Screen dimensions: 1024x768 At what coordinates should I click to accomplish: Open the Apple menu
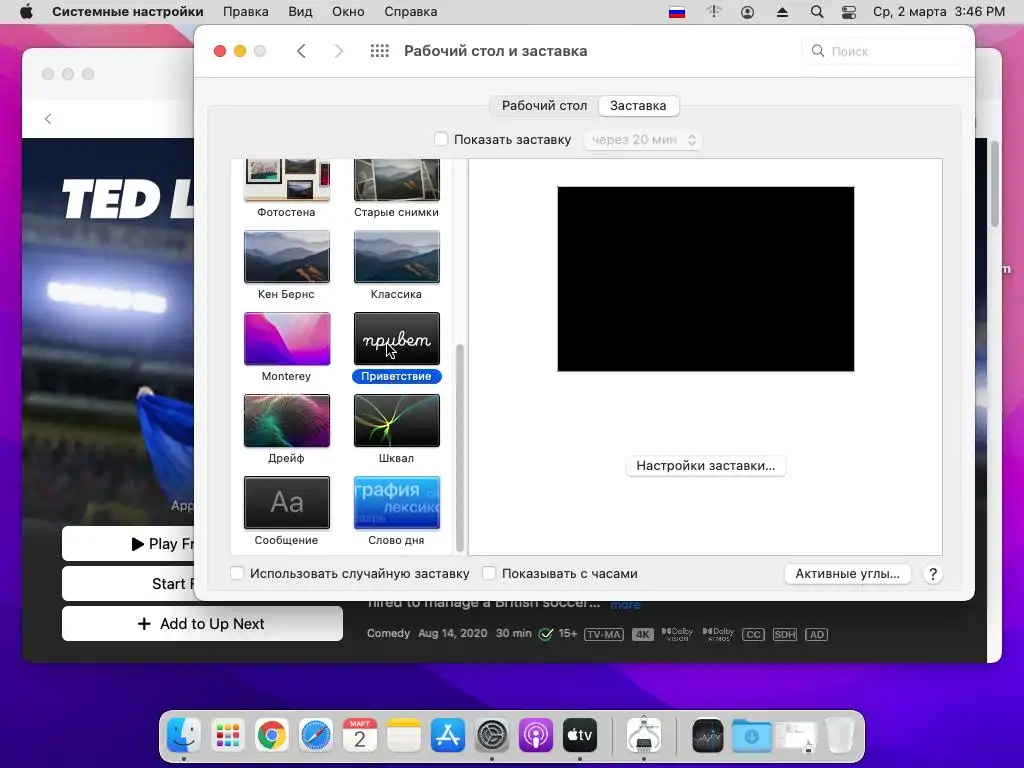coord(26,12)
